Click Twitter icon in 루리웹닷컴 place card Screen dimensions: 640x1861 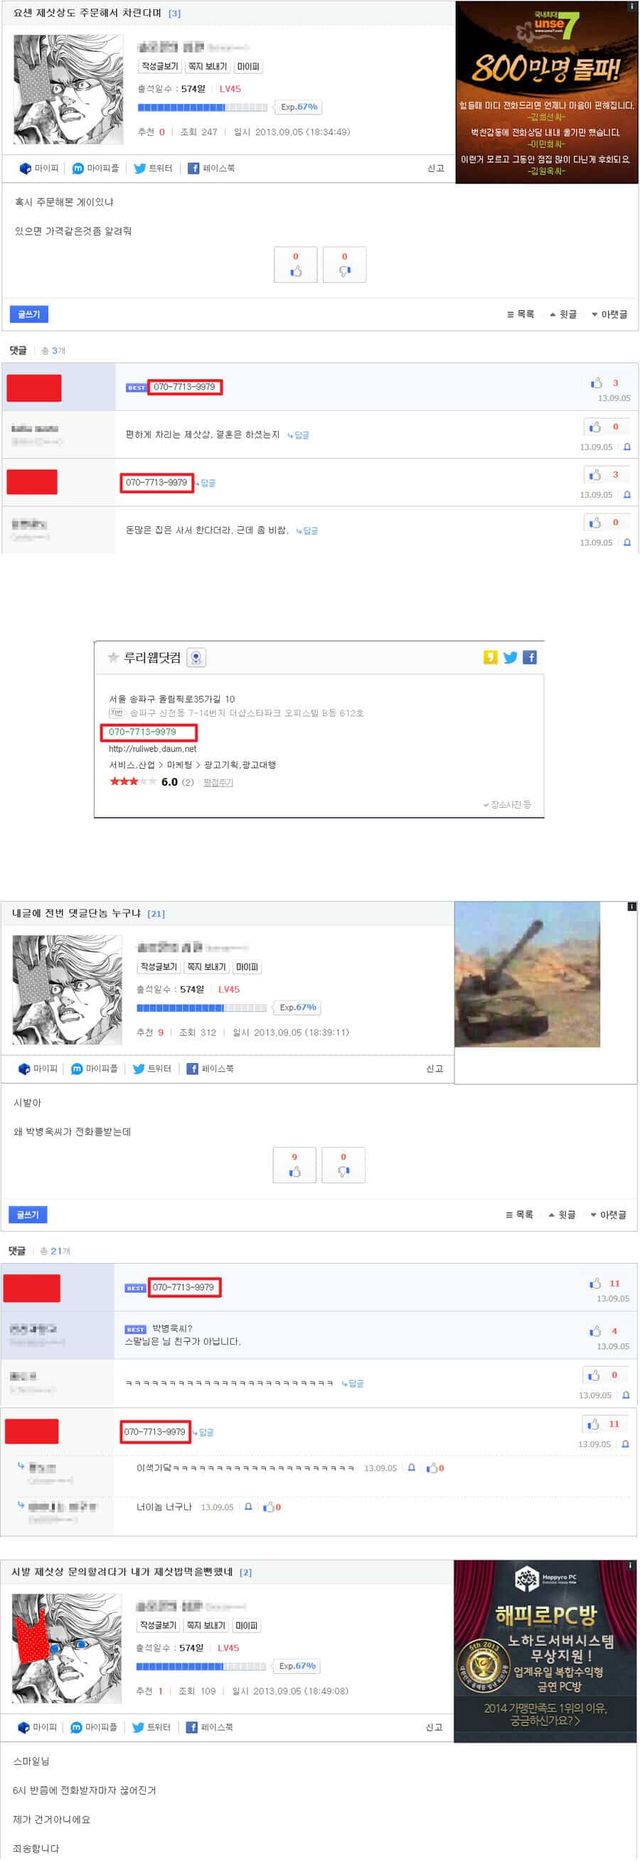[510, 657]
